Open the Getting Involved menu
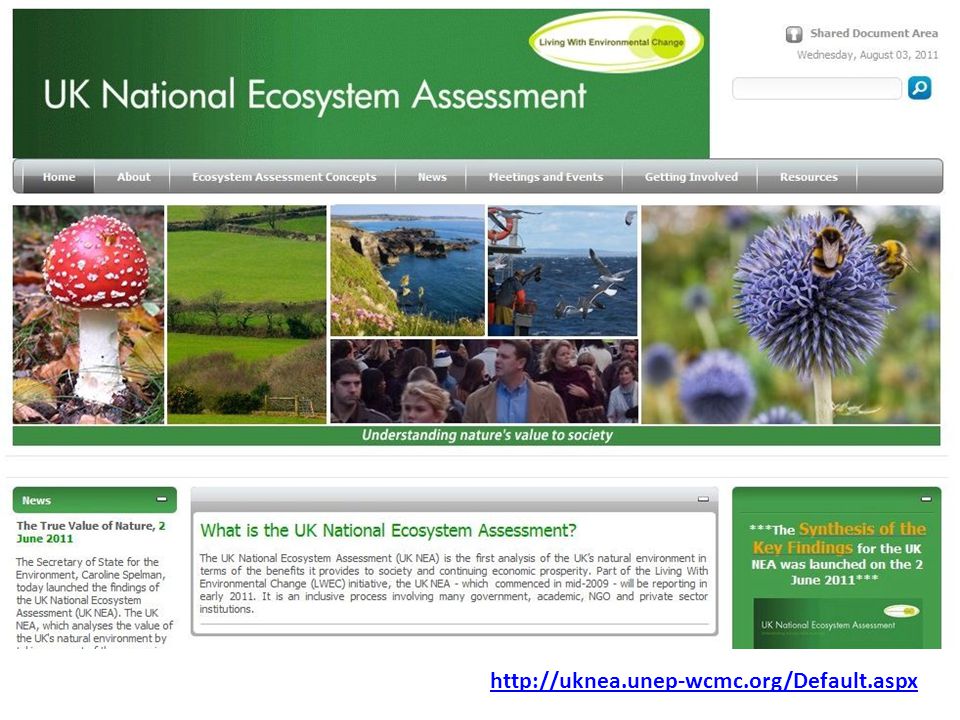 click(691, 177)
